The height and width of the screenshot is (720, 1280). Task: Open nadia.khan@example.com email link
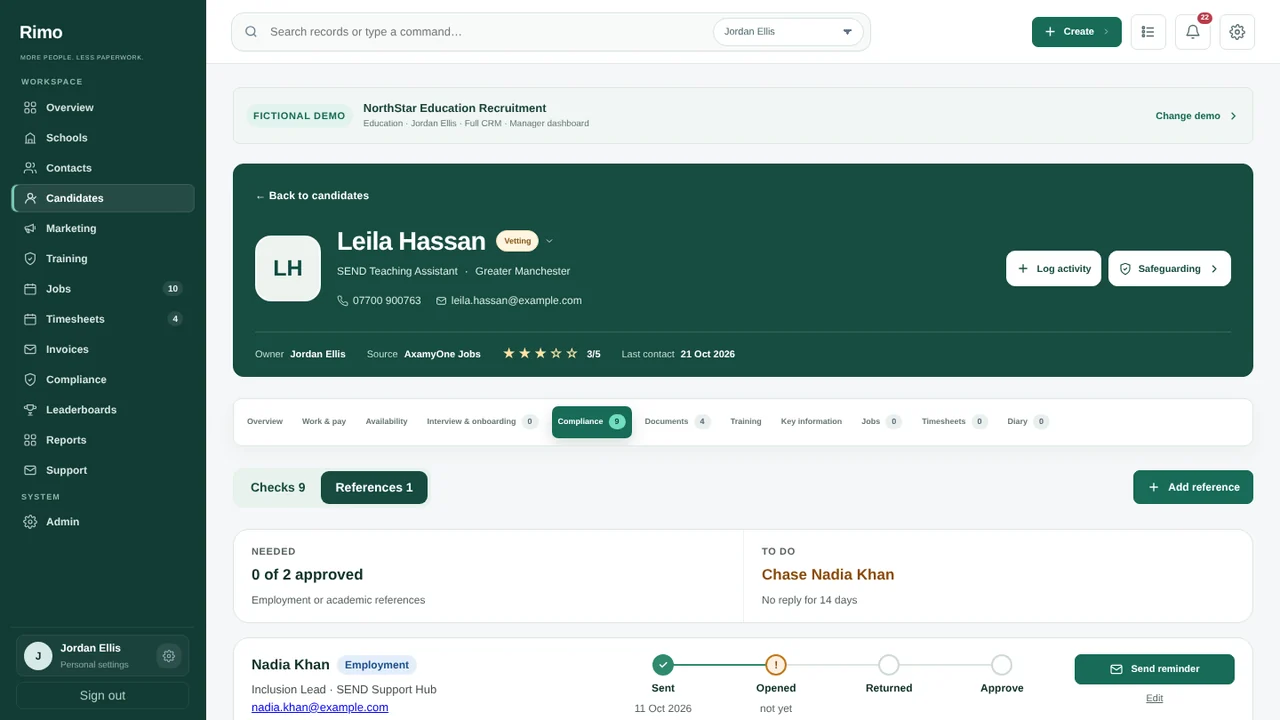[320, 707]
